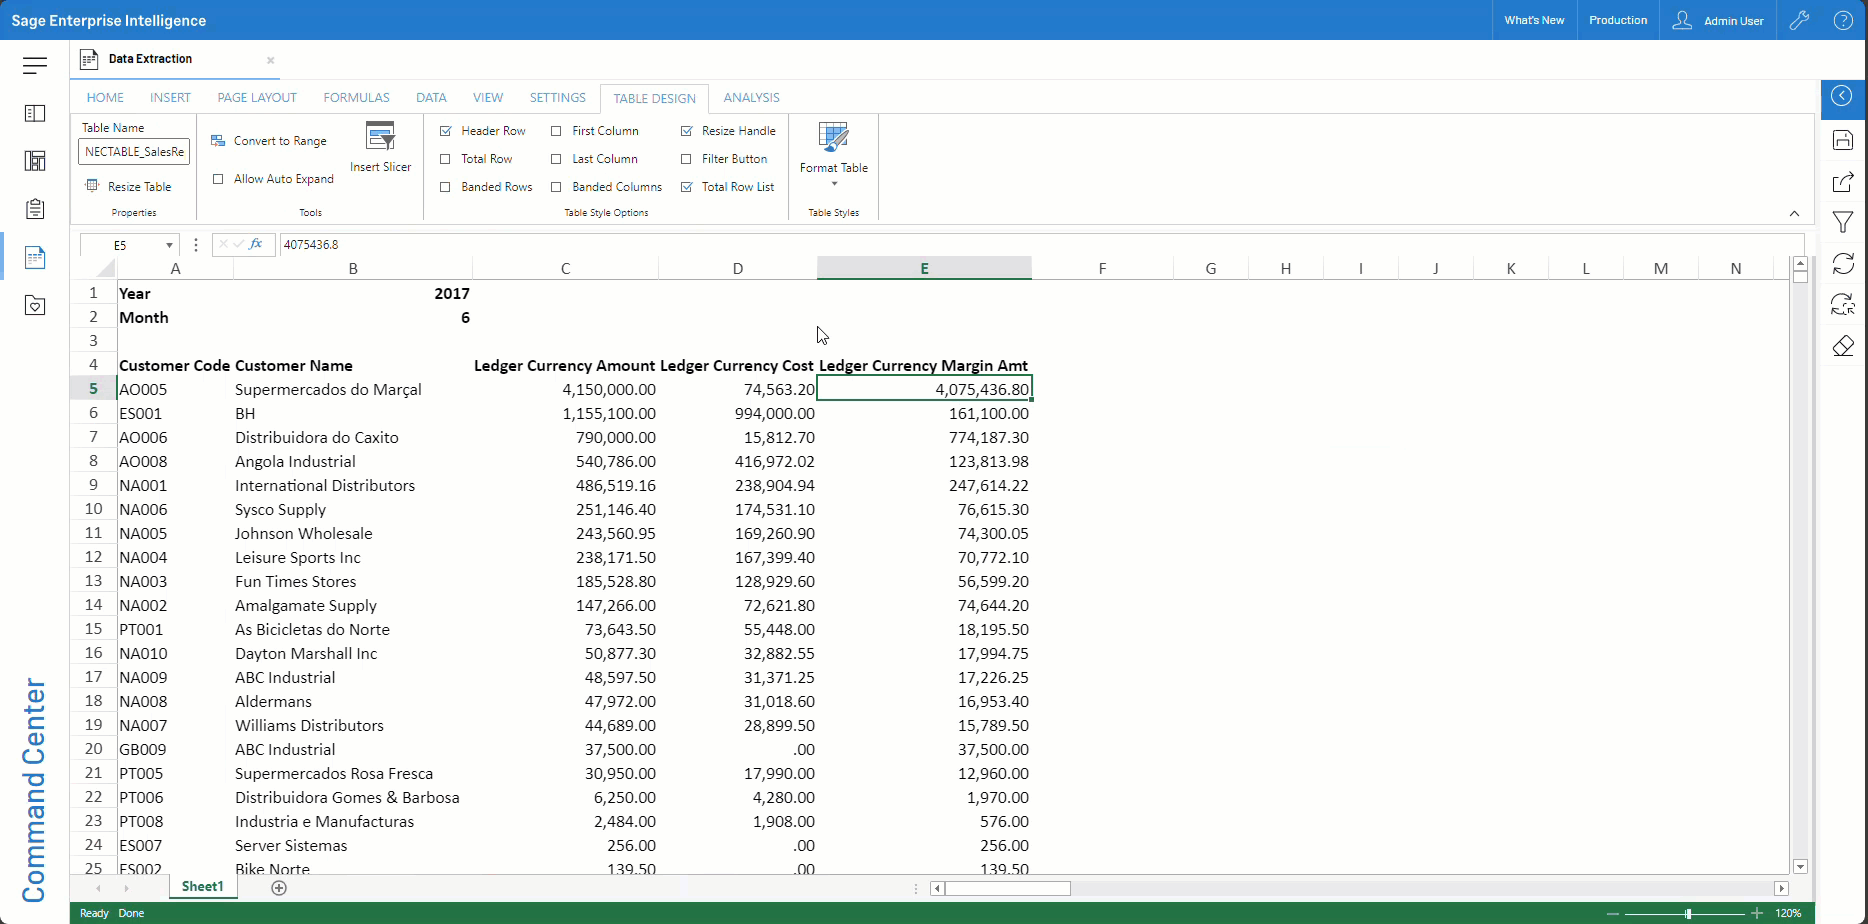Screen dimensions: 1868x924
Task: Open the ANALYSIS ribbon tab
Action: click(x=751, y=97)
